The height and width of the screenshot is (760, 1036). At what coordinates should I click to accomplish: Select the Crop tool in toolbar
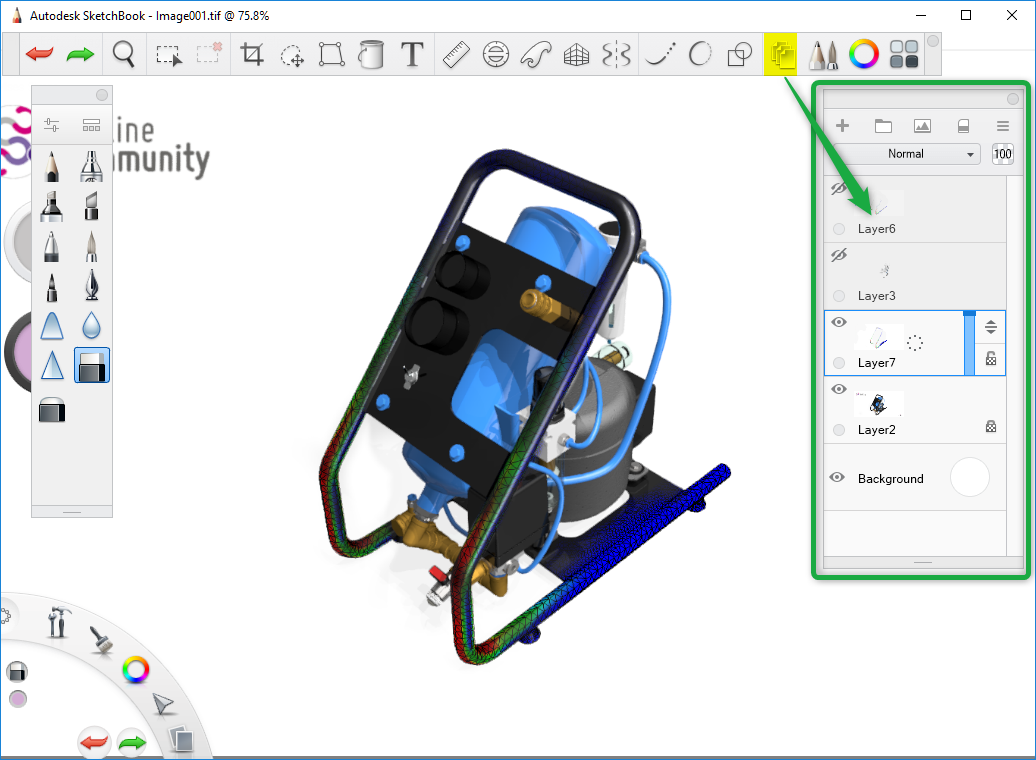[x=252, y=54]
